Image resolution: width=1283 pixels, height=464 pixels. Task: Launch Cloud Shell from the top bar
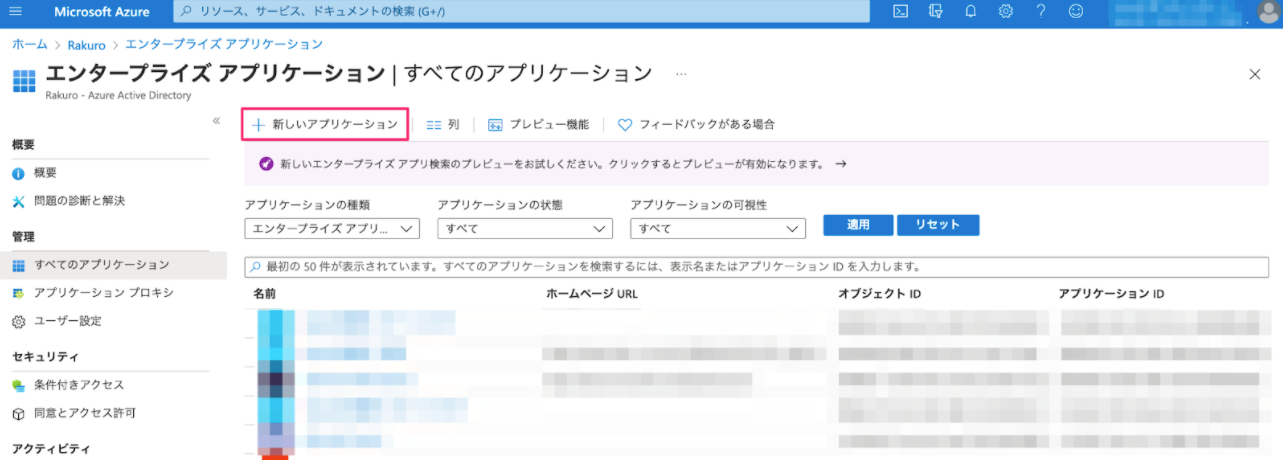[x=900, y=12]
